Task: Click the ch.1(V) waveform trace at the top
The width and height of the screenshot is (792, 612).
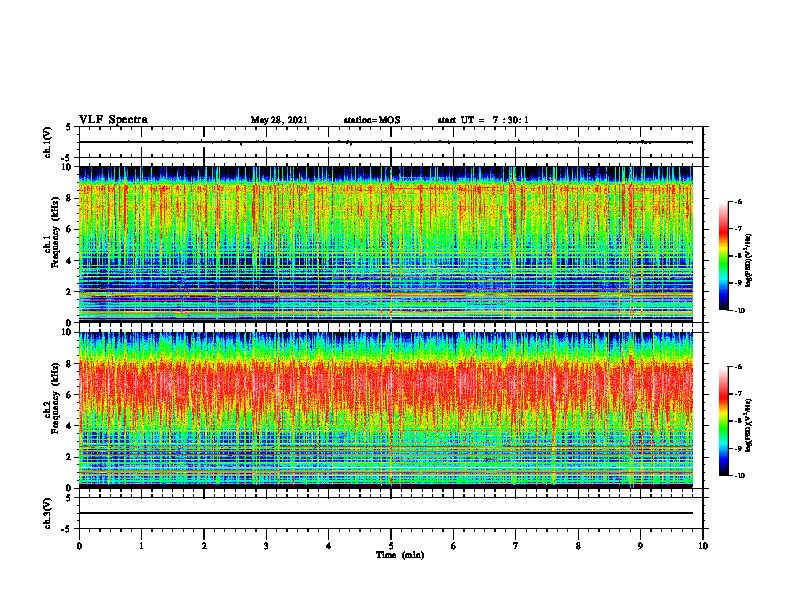Action: click(386, 142)
